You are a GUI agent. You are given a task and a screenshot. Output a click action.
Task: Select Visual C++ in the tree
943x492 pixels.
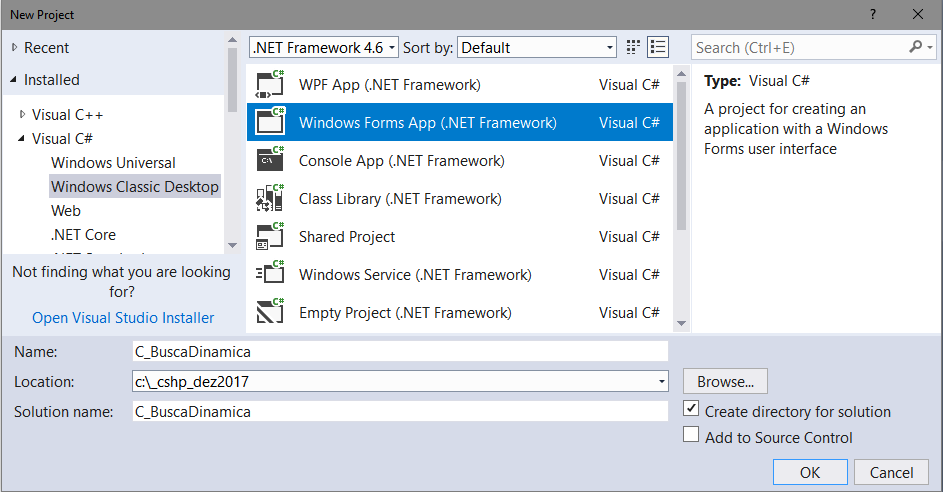click(x=67, y=114)
